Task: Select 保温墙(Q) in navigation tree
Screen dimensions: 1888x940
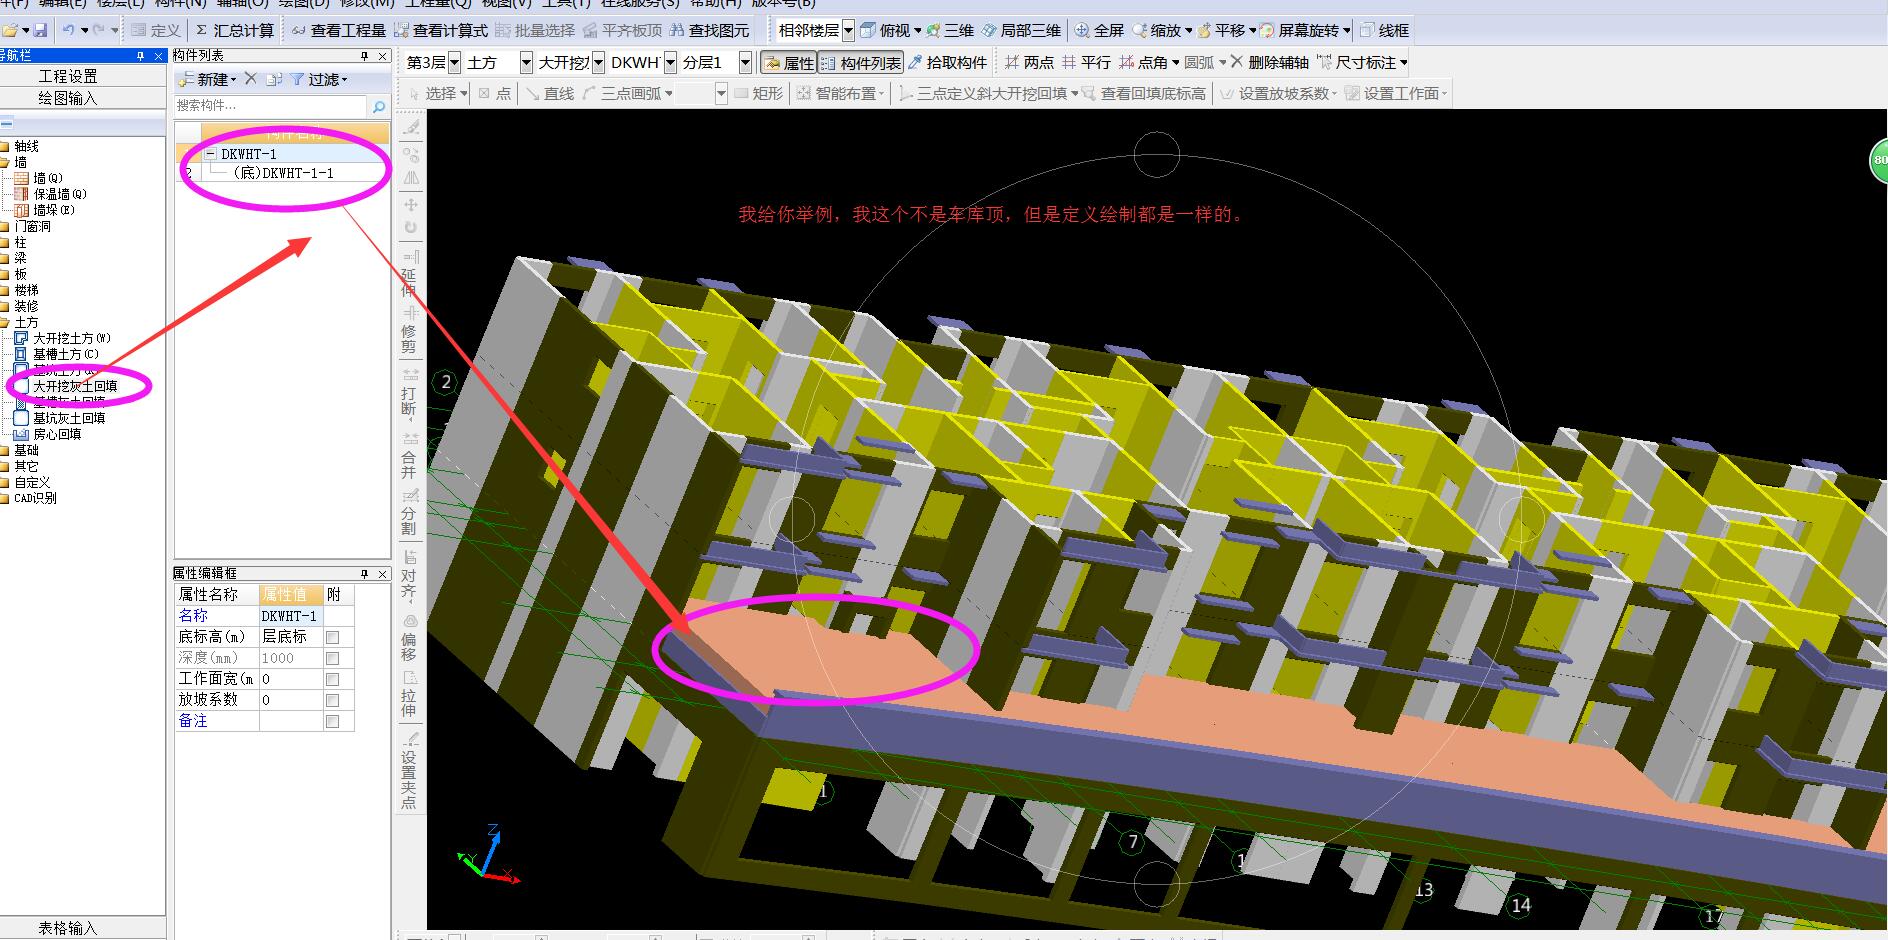Action: click(x=60, y=194)
